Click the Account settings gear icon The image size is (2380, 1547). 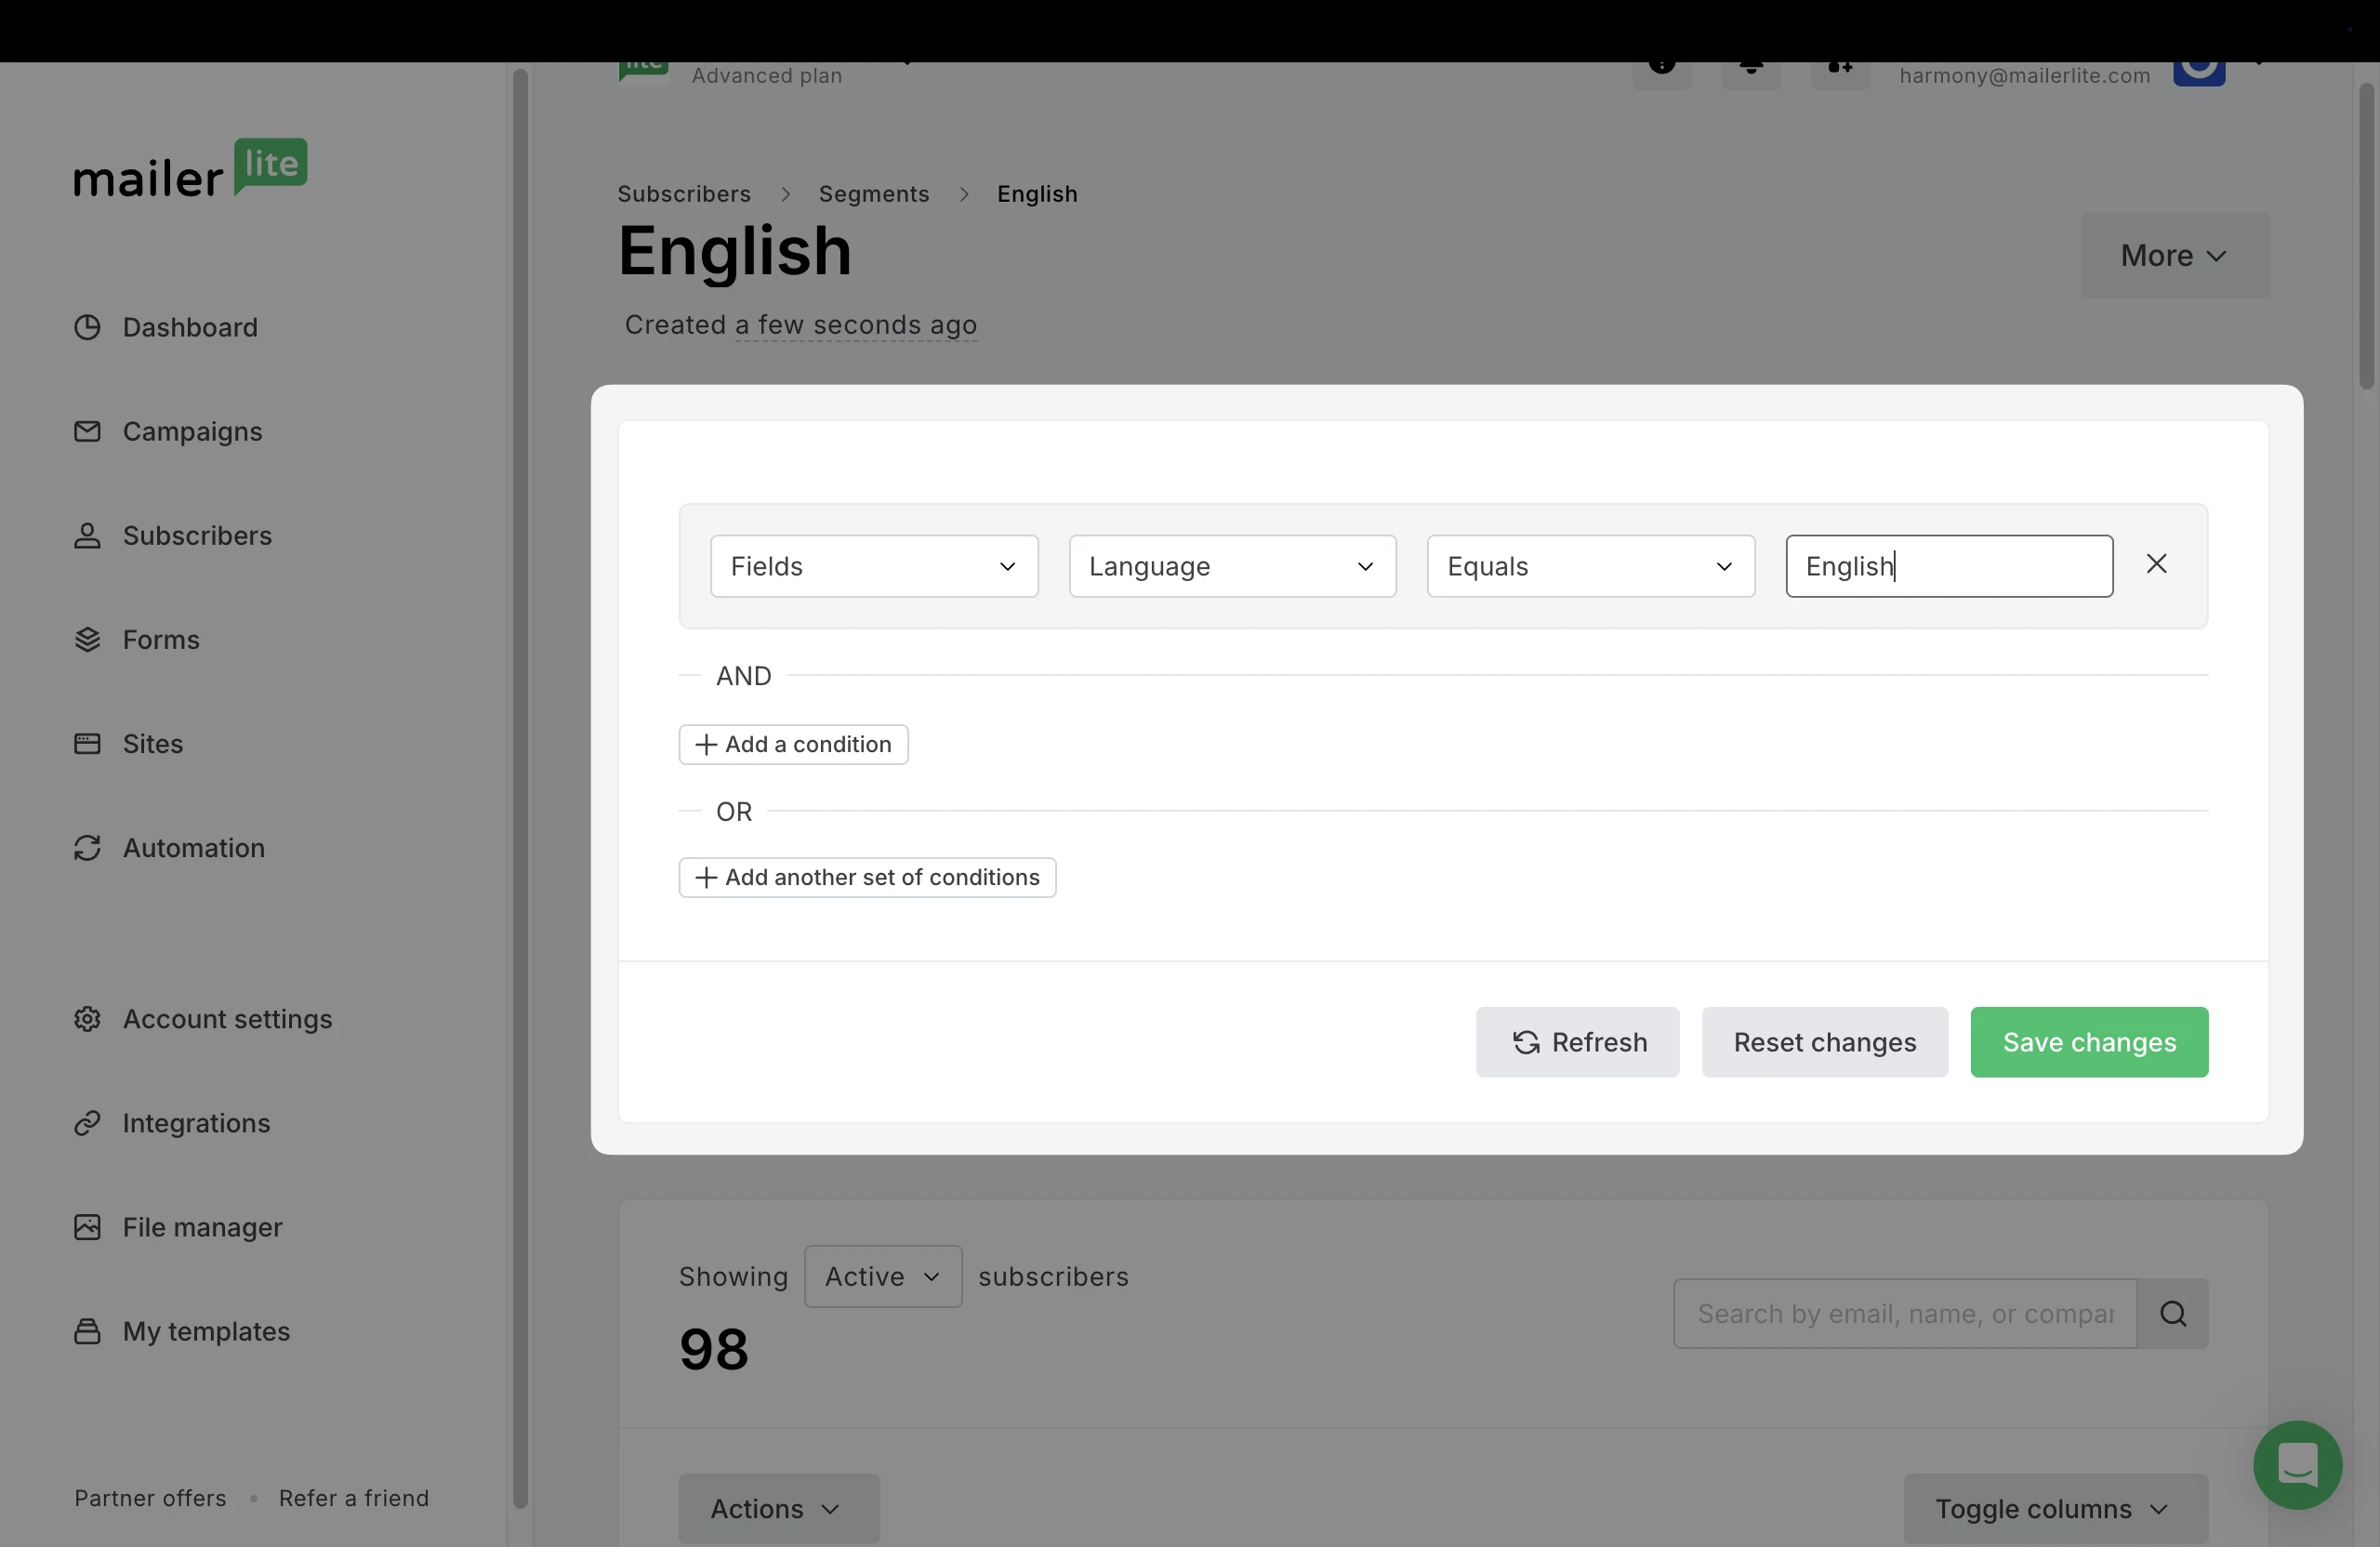87,1019
